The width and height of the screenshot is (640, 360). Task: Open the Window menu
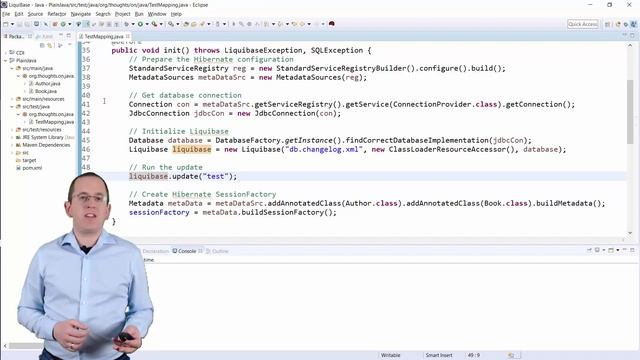pos(157,14)
